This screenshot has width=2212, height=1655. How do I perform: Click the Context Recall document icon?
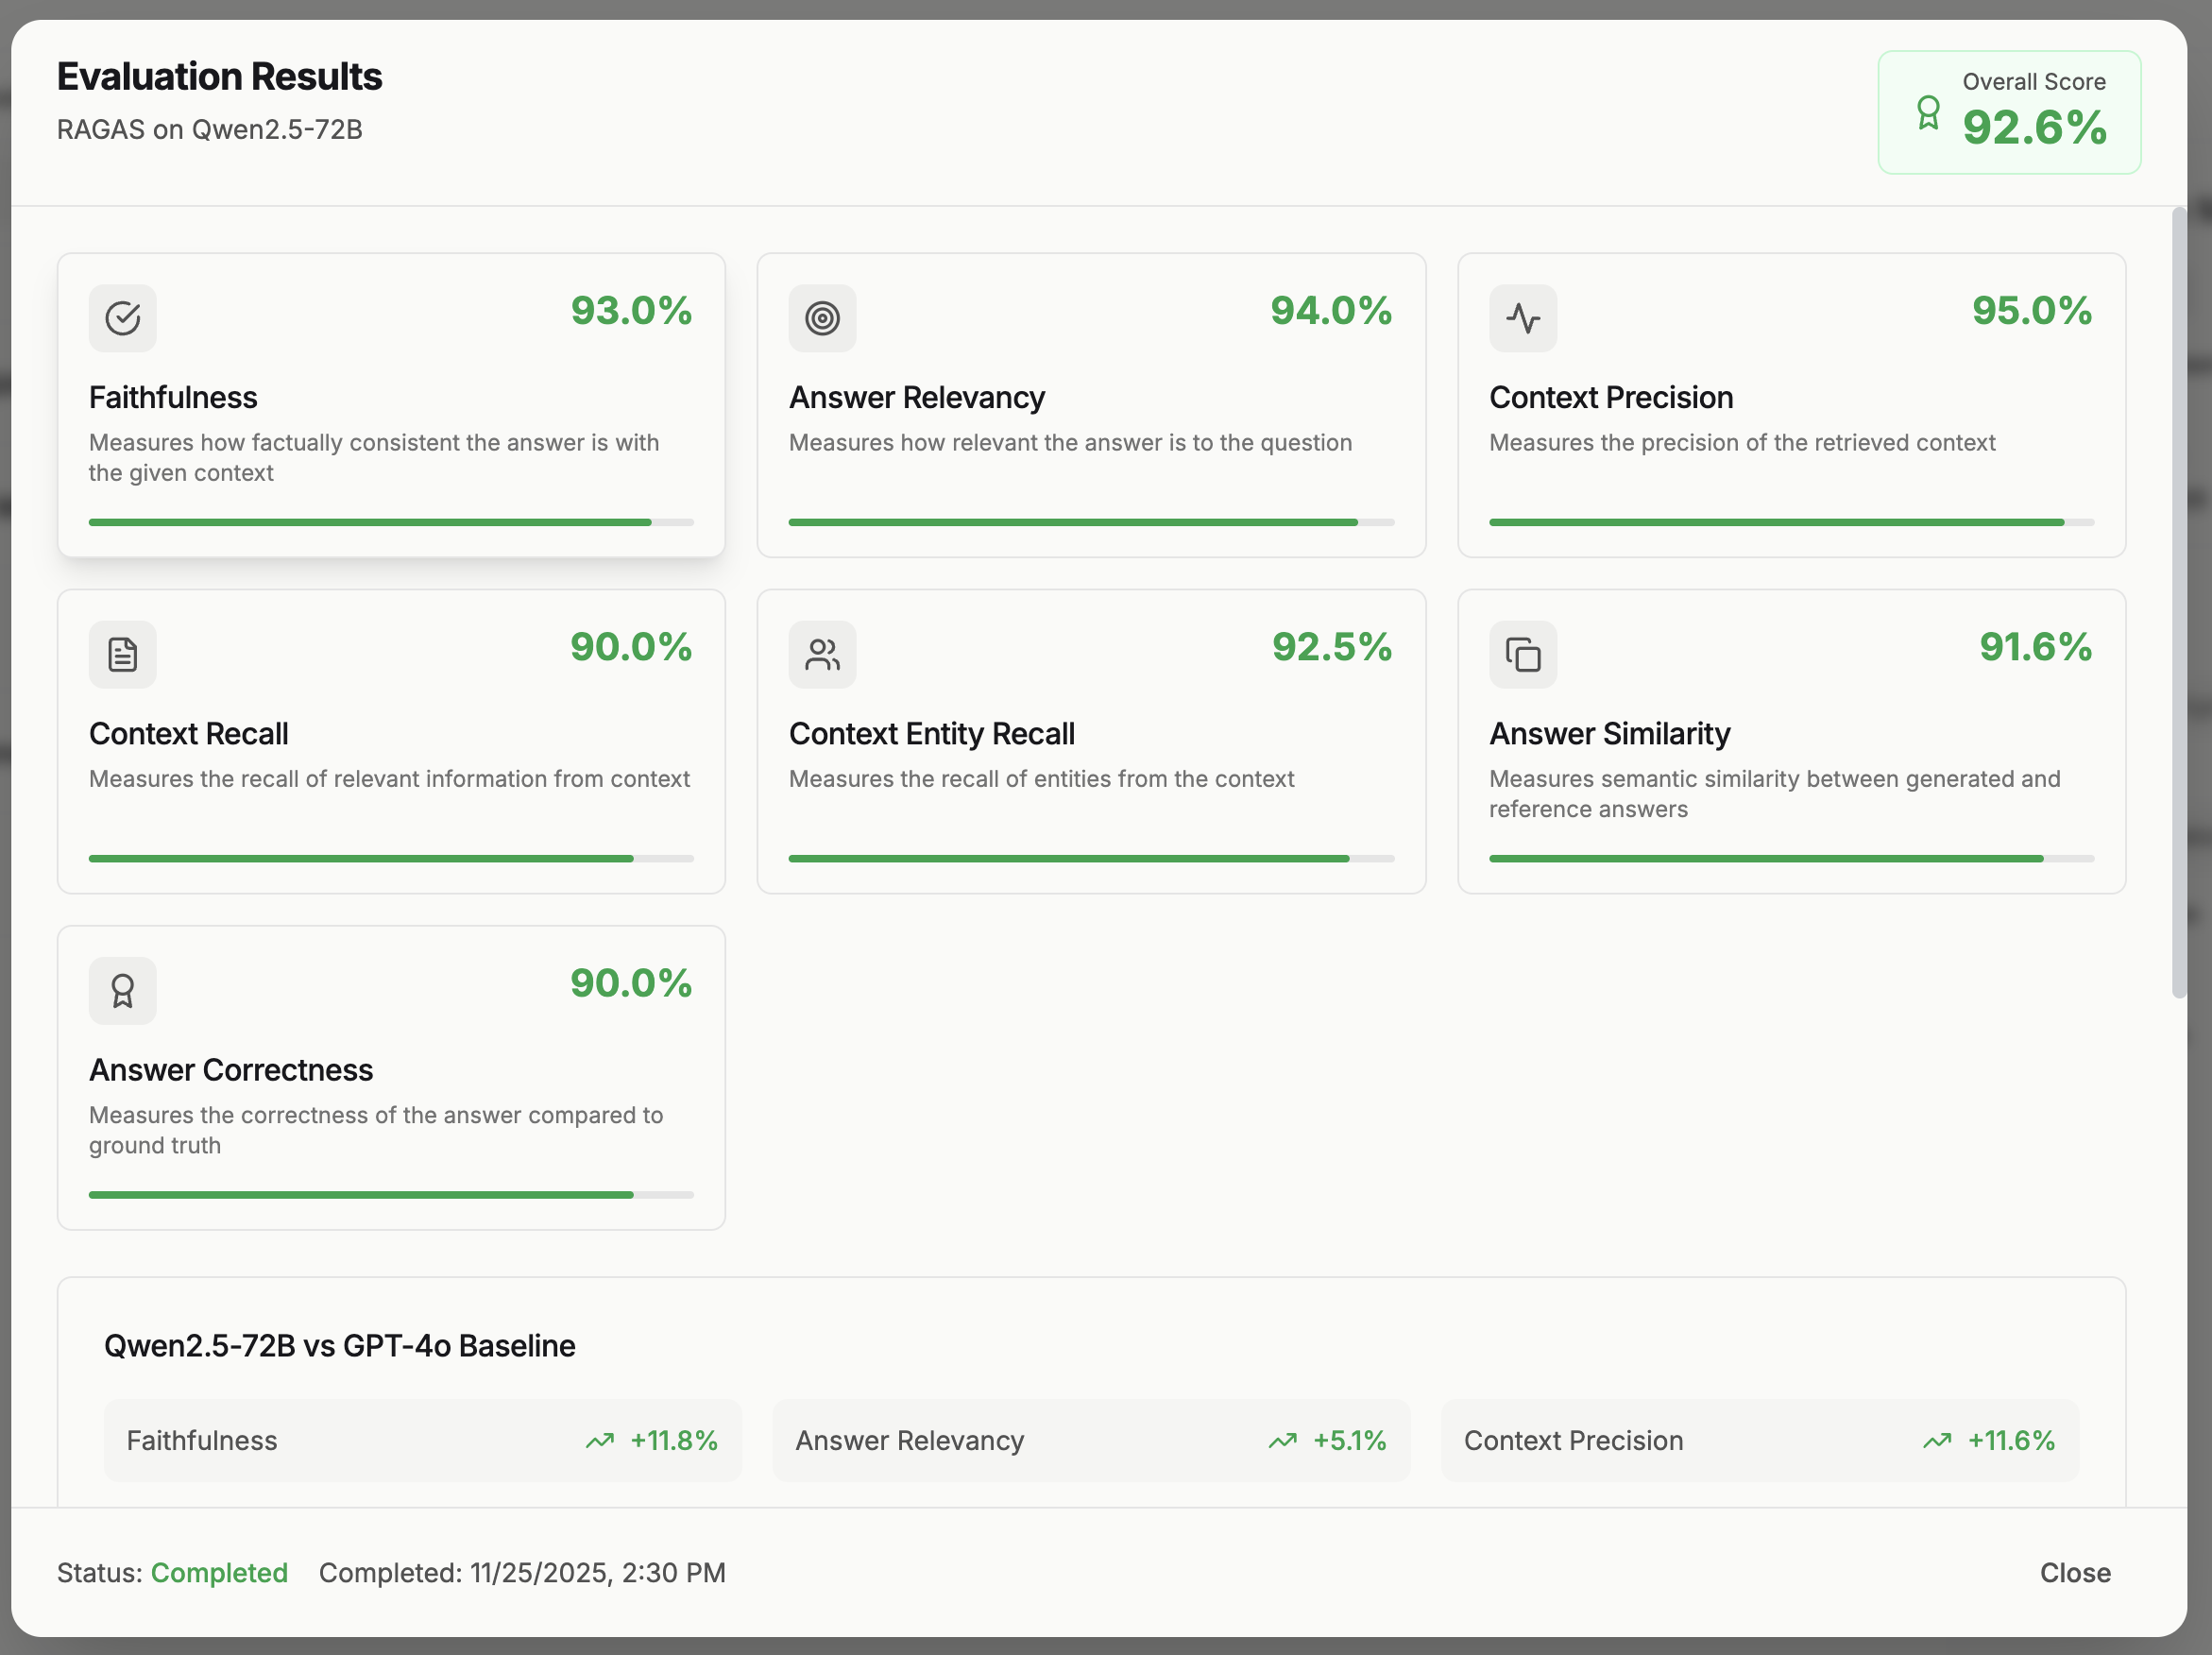pyautogui.click(x=122, y=654)
